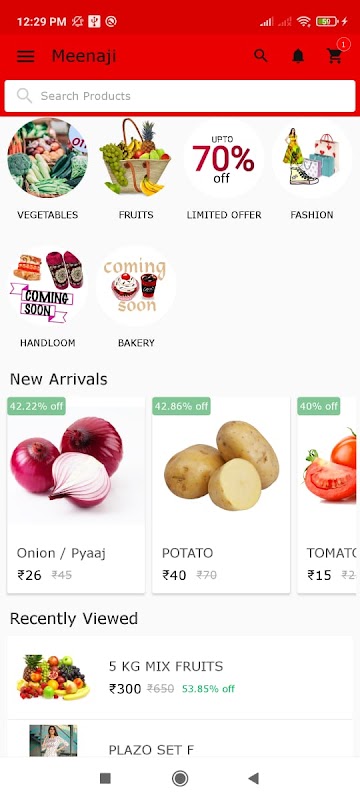Open PLAZO SET F recently viewed item
360x800 pixels.
[180, 738]
